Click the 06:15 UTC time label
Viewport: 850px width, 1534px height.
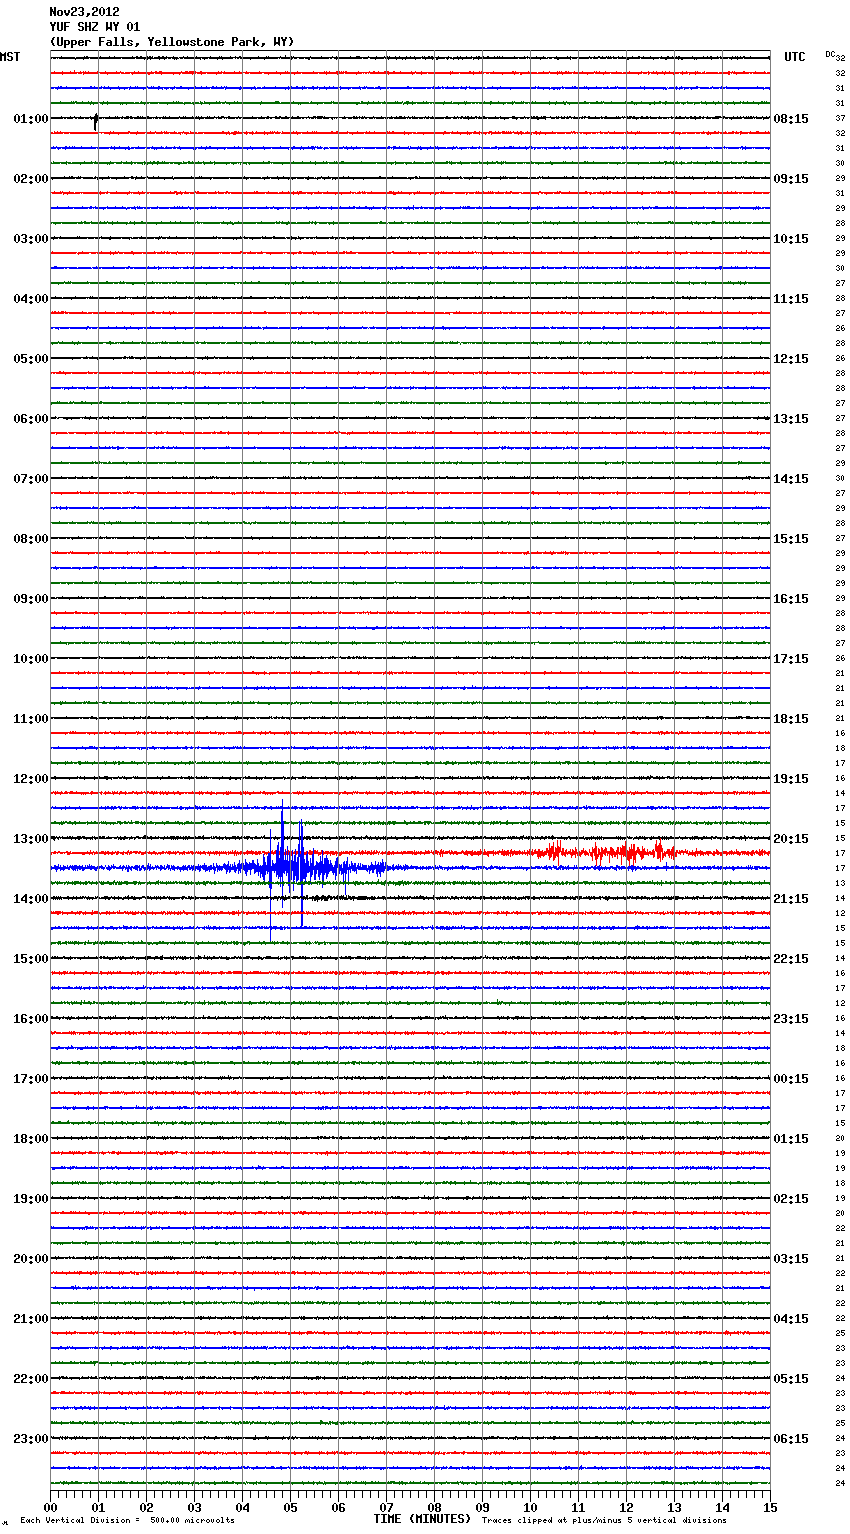(x=791, y=1439)
